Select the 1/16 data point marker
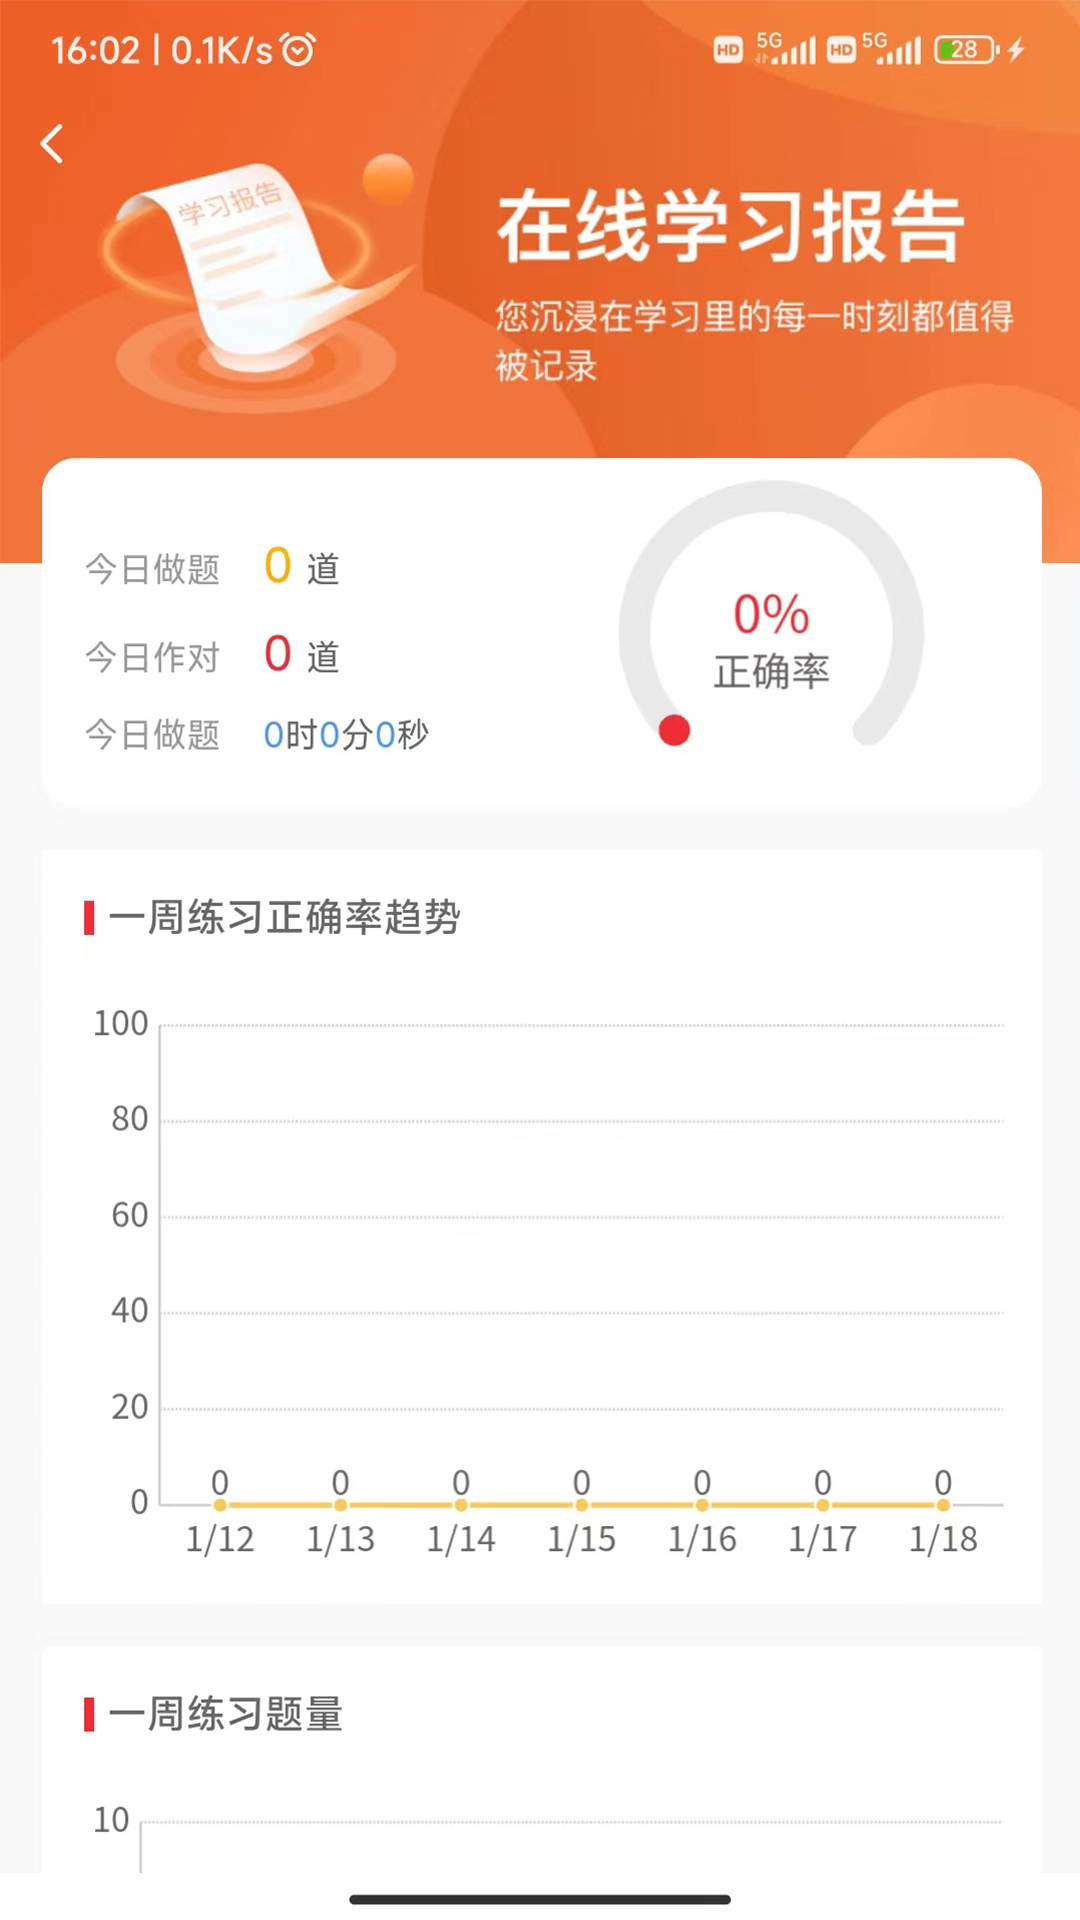Screen dimensions: 1080x1920 702,1505
